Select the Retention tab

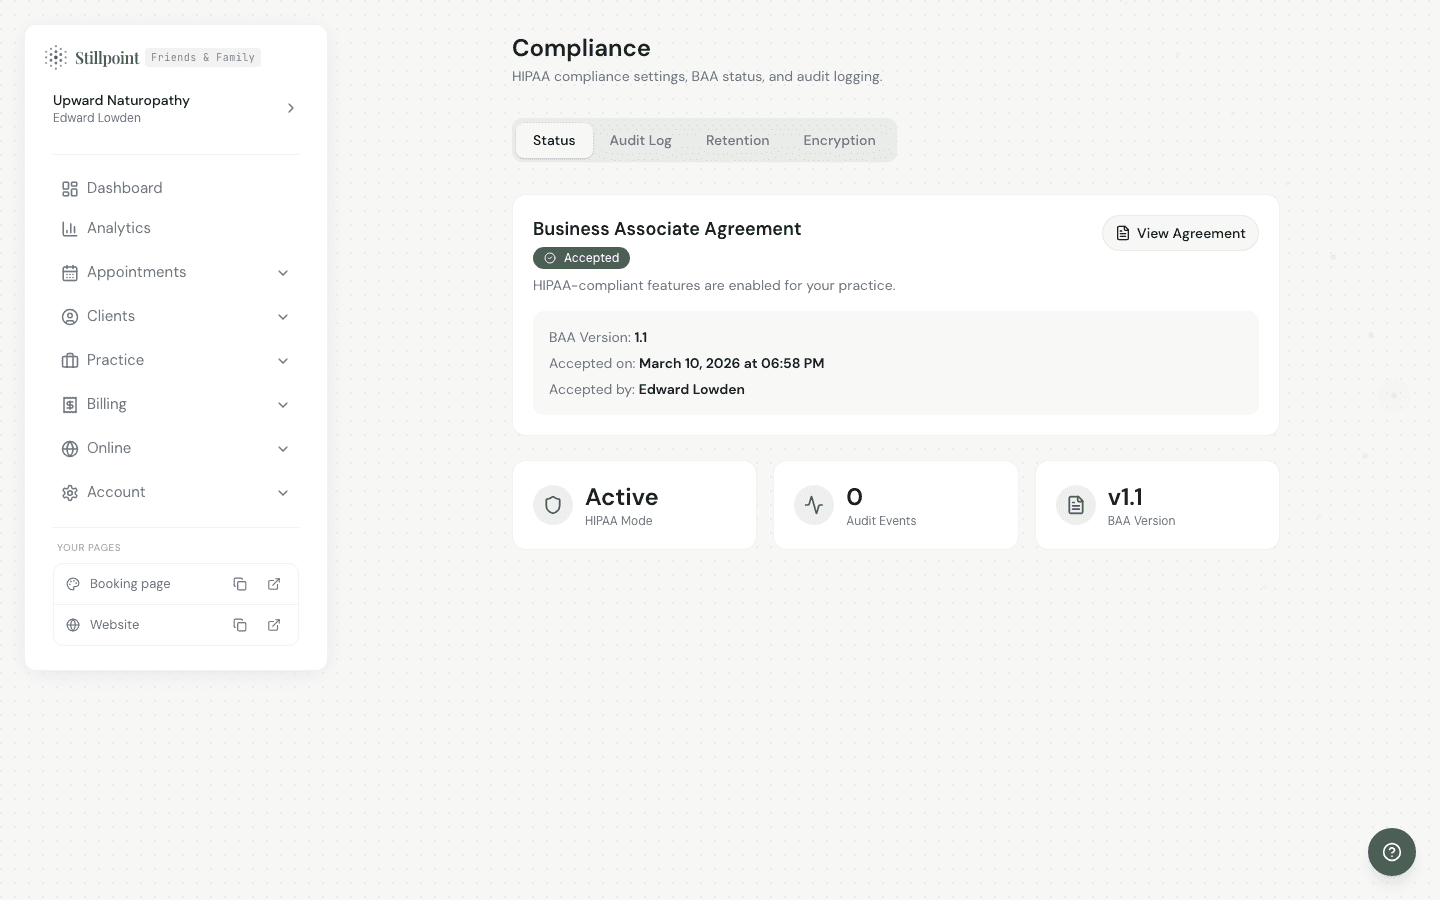737,140
